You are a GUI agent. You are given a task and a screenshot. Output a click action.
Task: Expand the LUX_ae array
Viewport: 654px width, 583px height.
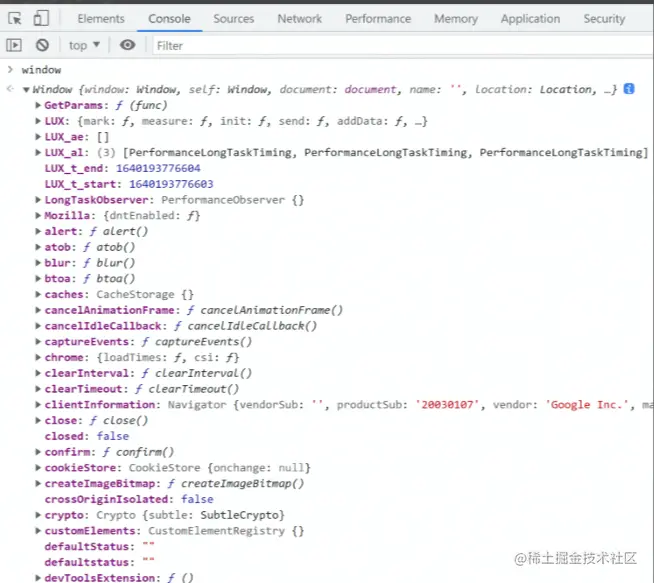pos(38,137)
